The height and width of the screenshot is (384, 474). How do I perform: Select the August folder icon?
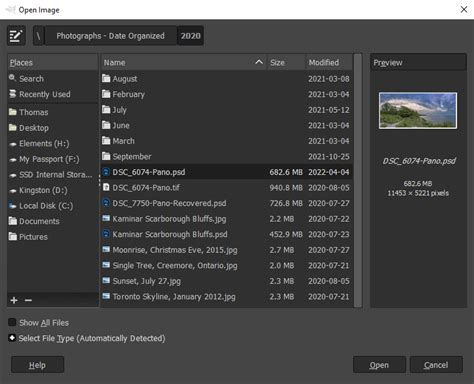click(x=106, y=78)
